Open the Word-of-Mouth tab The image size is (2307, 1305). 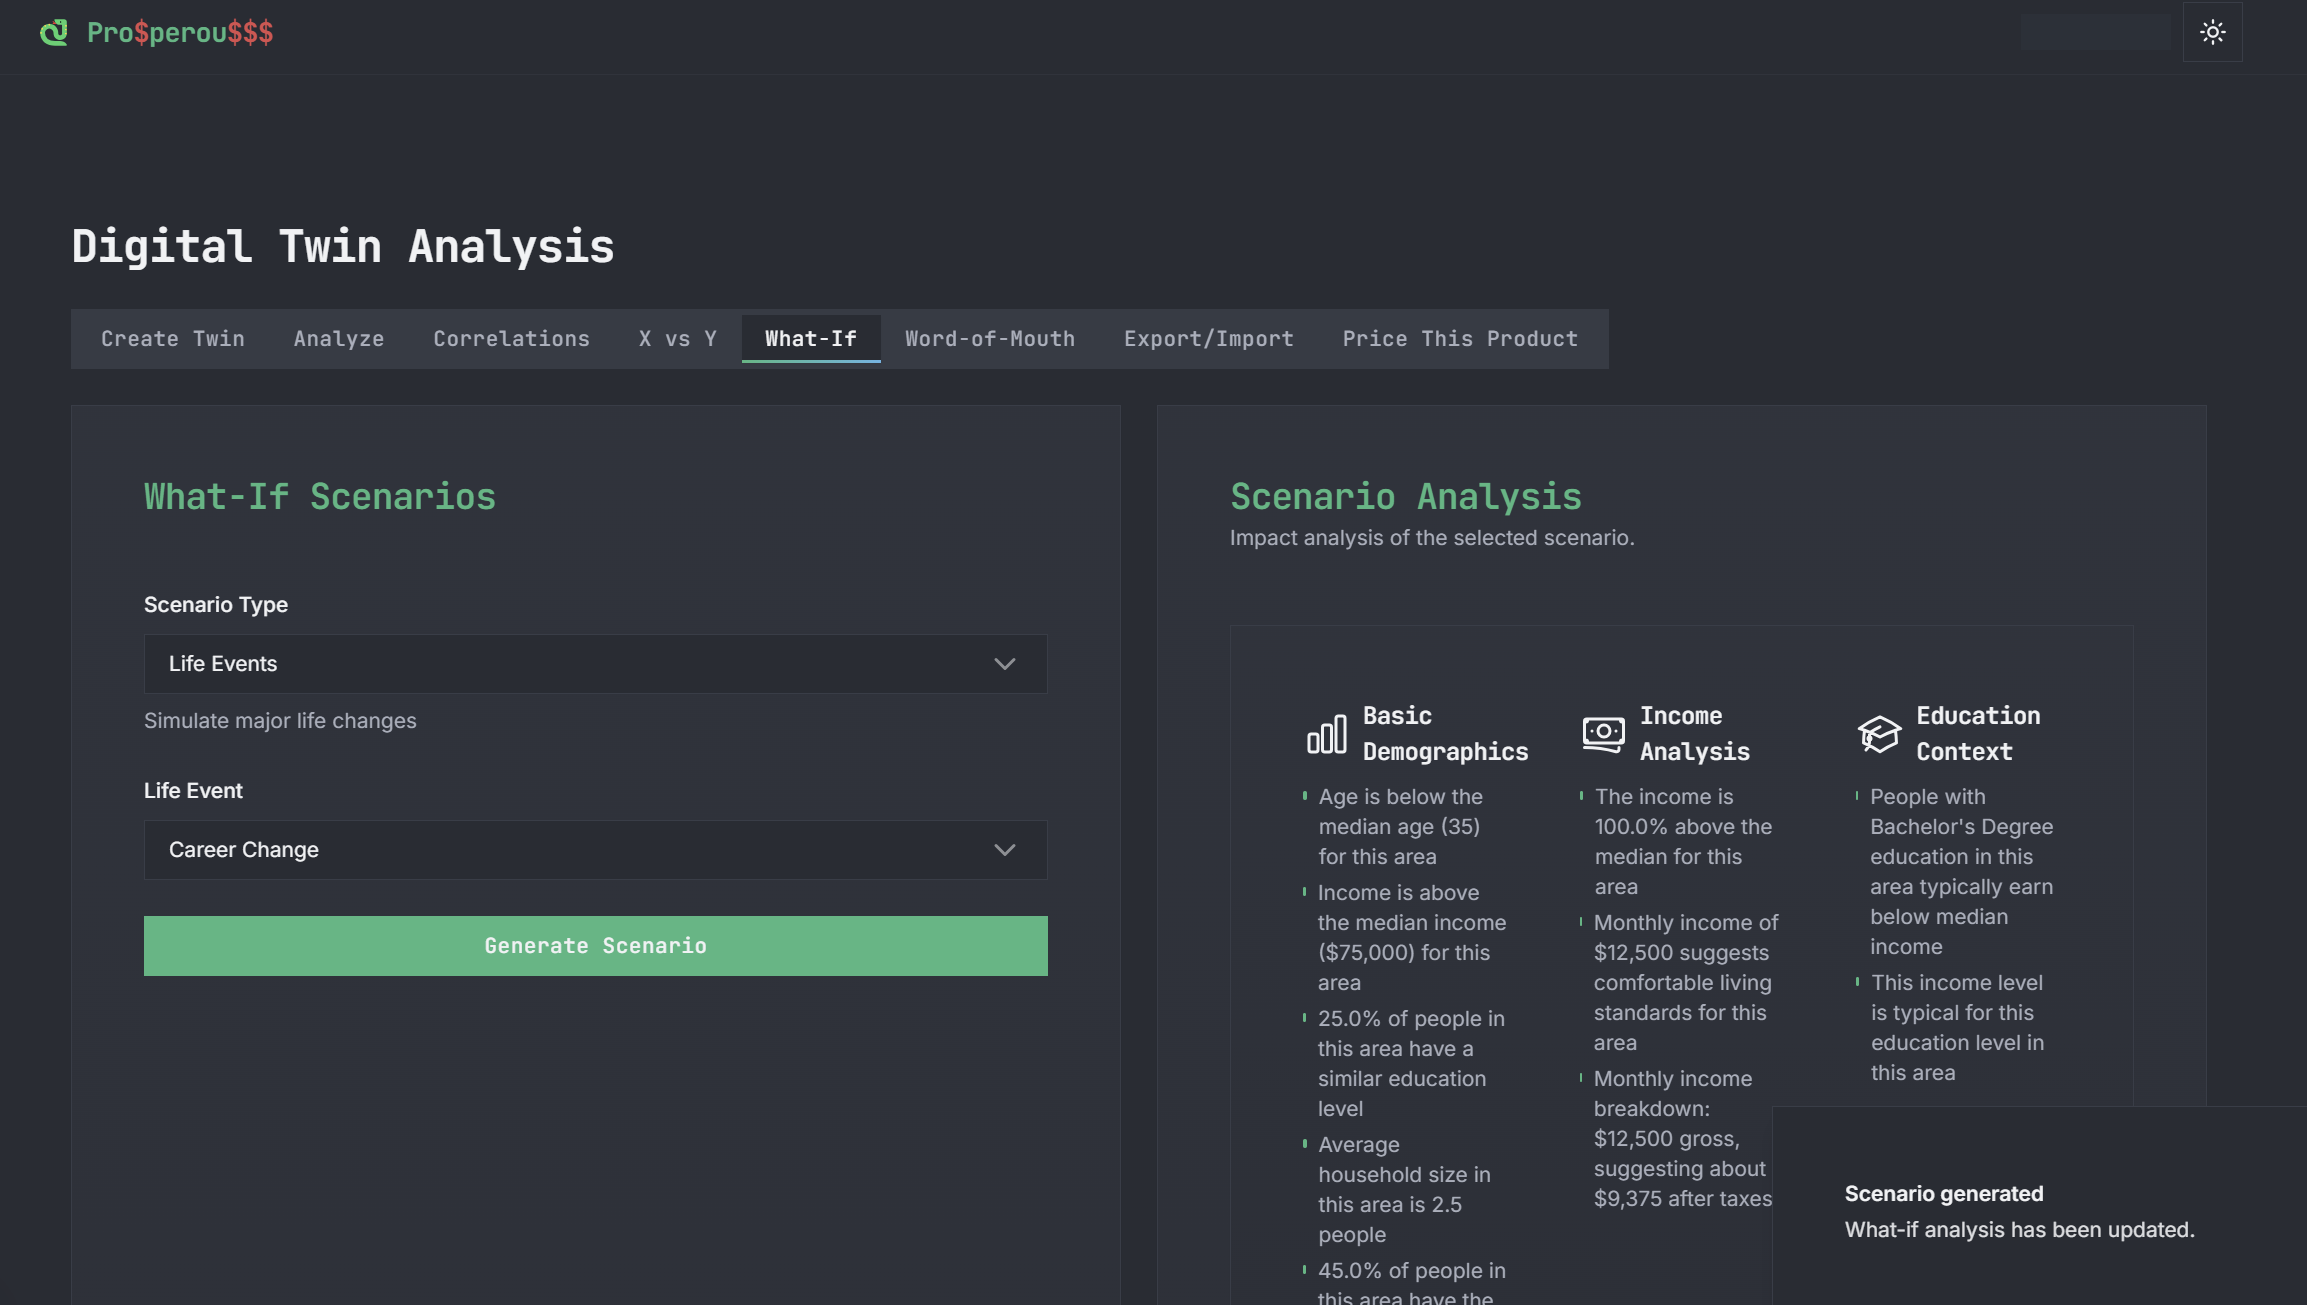coord(990,339)
